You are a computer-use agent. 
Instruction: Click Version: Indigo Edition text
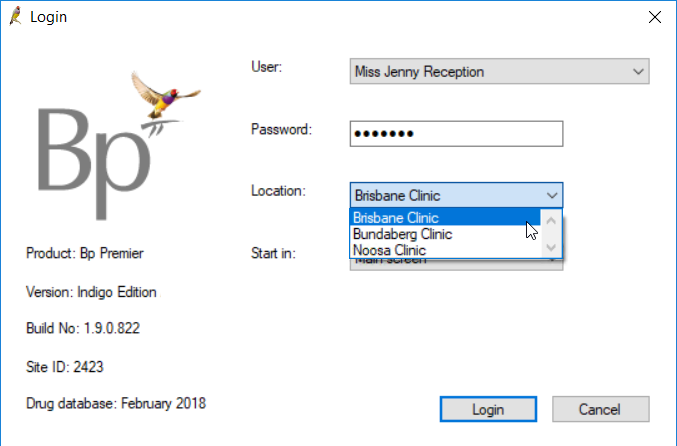[91, 292]
